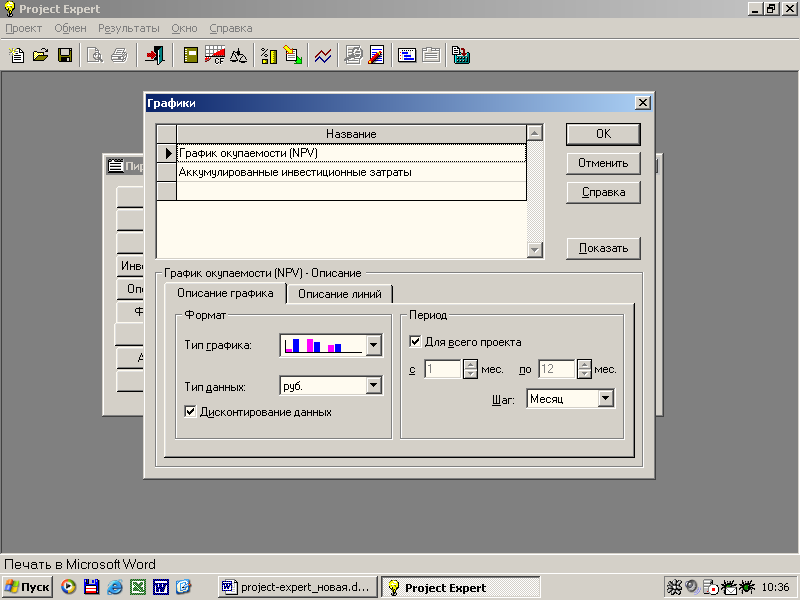Click Project Expert taskbar button
Screen dimensions: 800x600
pyautogui.click(x=461, y=587)
